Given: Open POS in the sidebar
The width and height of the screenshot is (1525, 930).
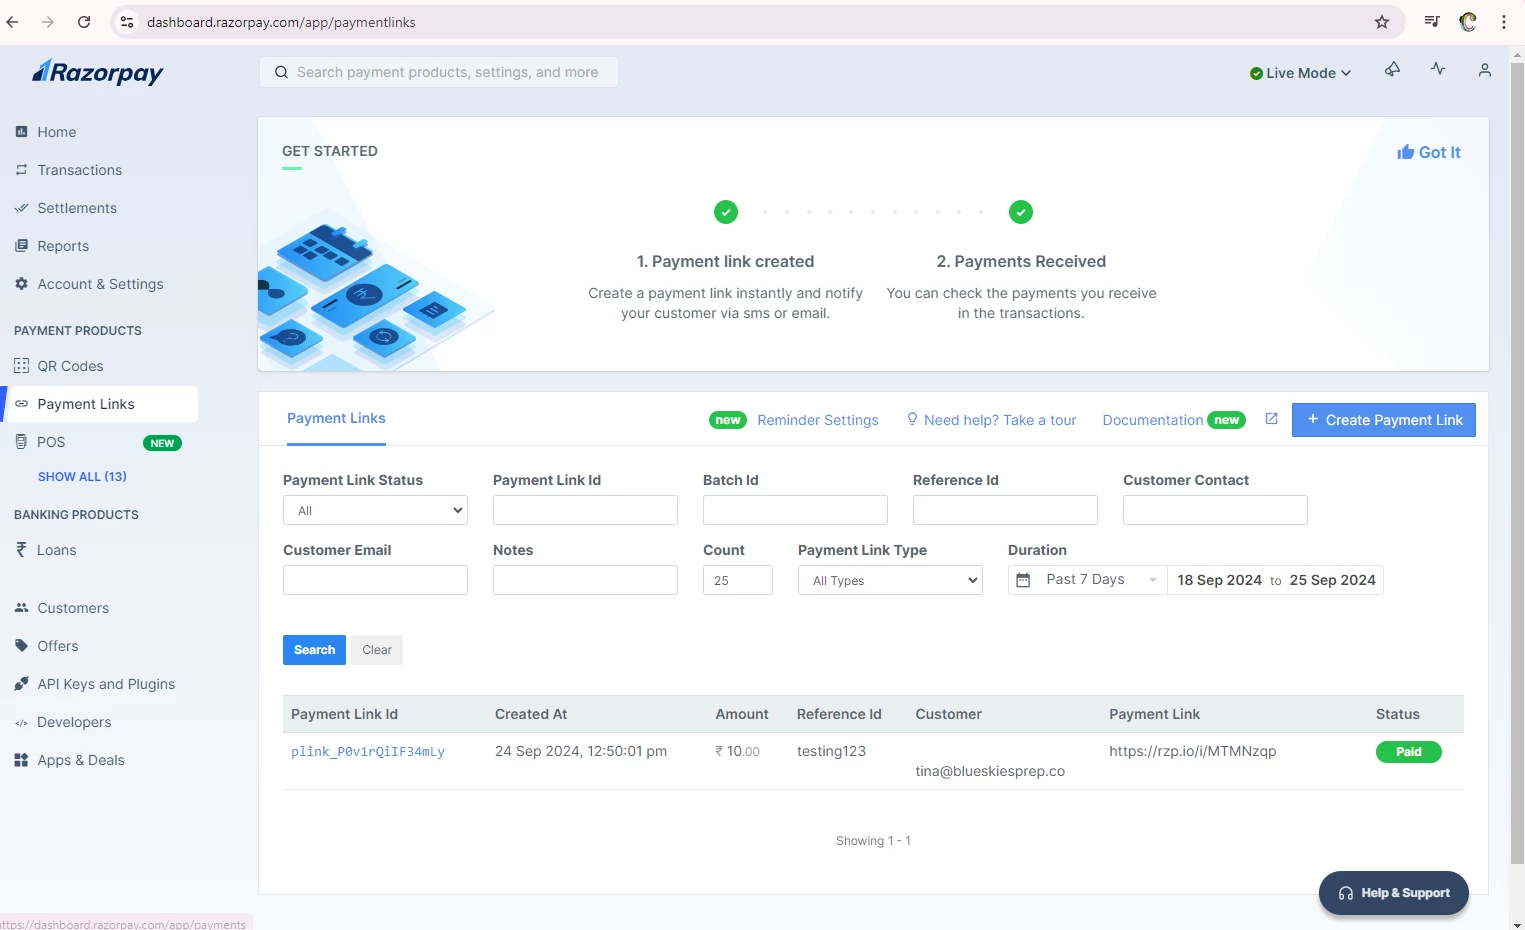Looking at the screenshot, I should [51, 442].
